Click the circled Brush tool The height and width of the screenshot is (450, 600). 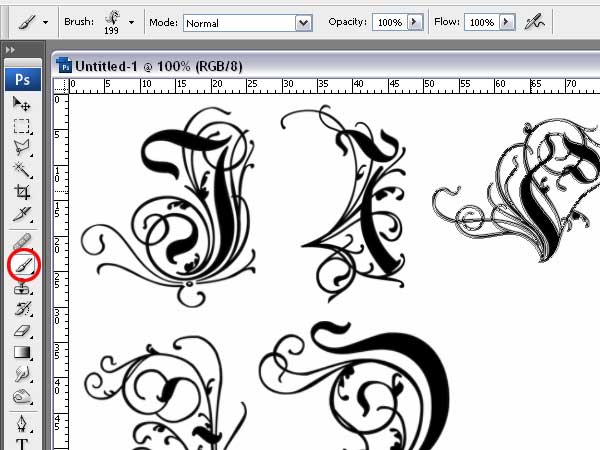tap(24, 265)
